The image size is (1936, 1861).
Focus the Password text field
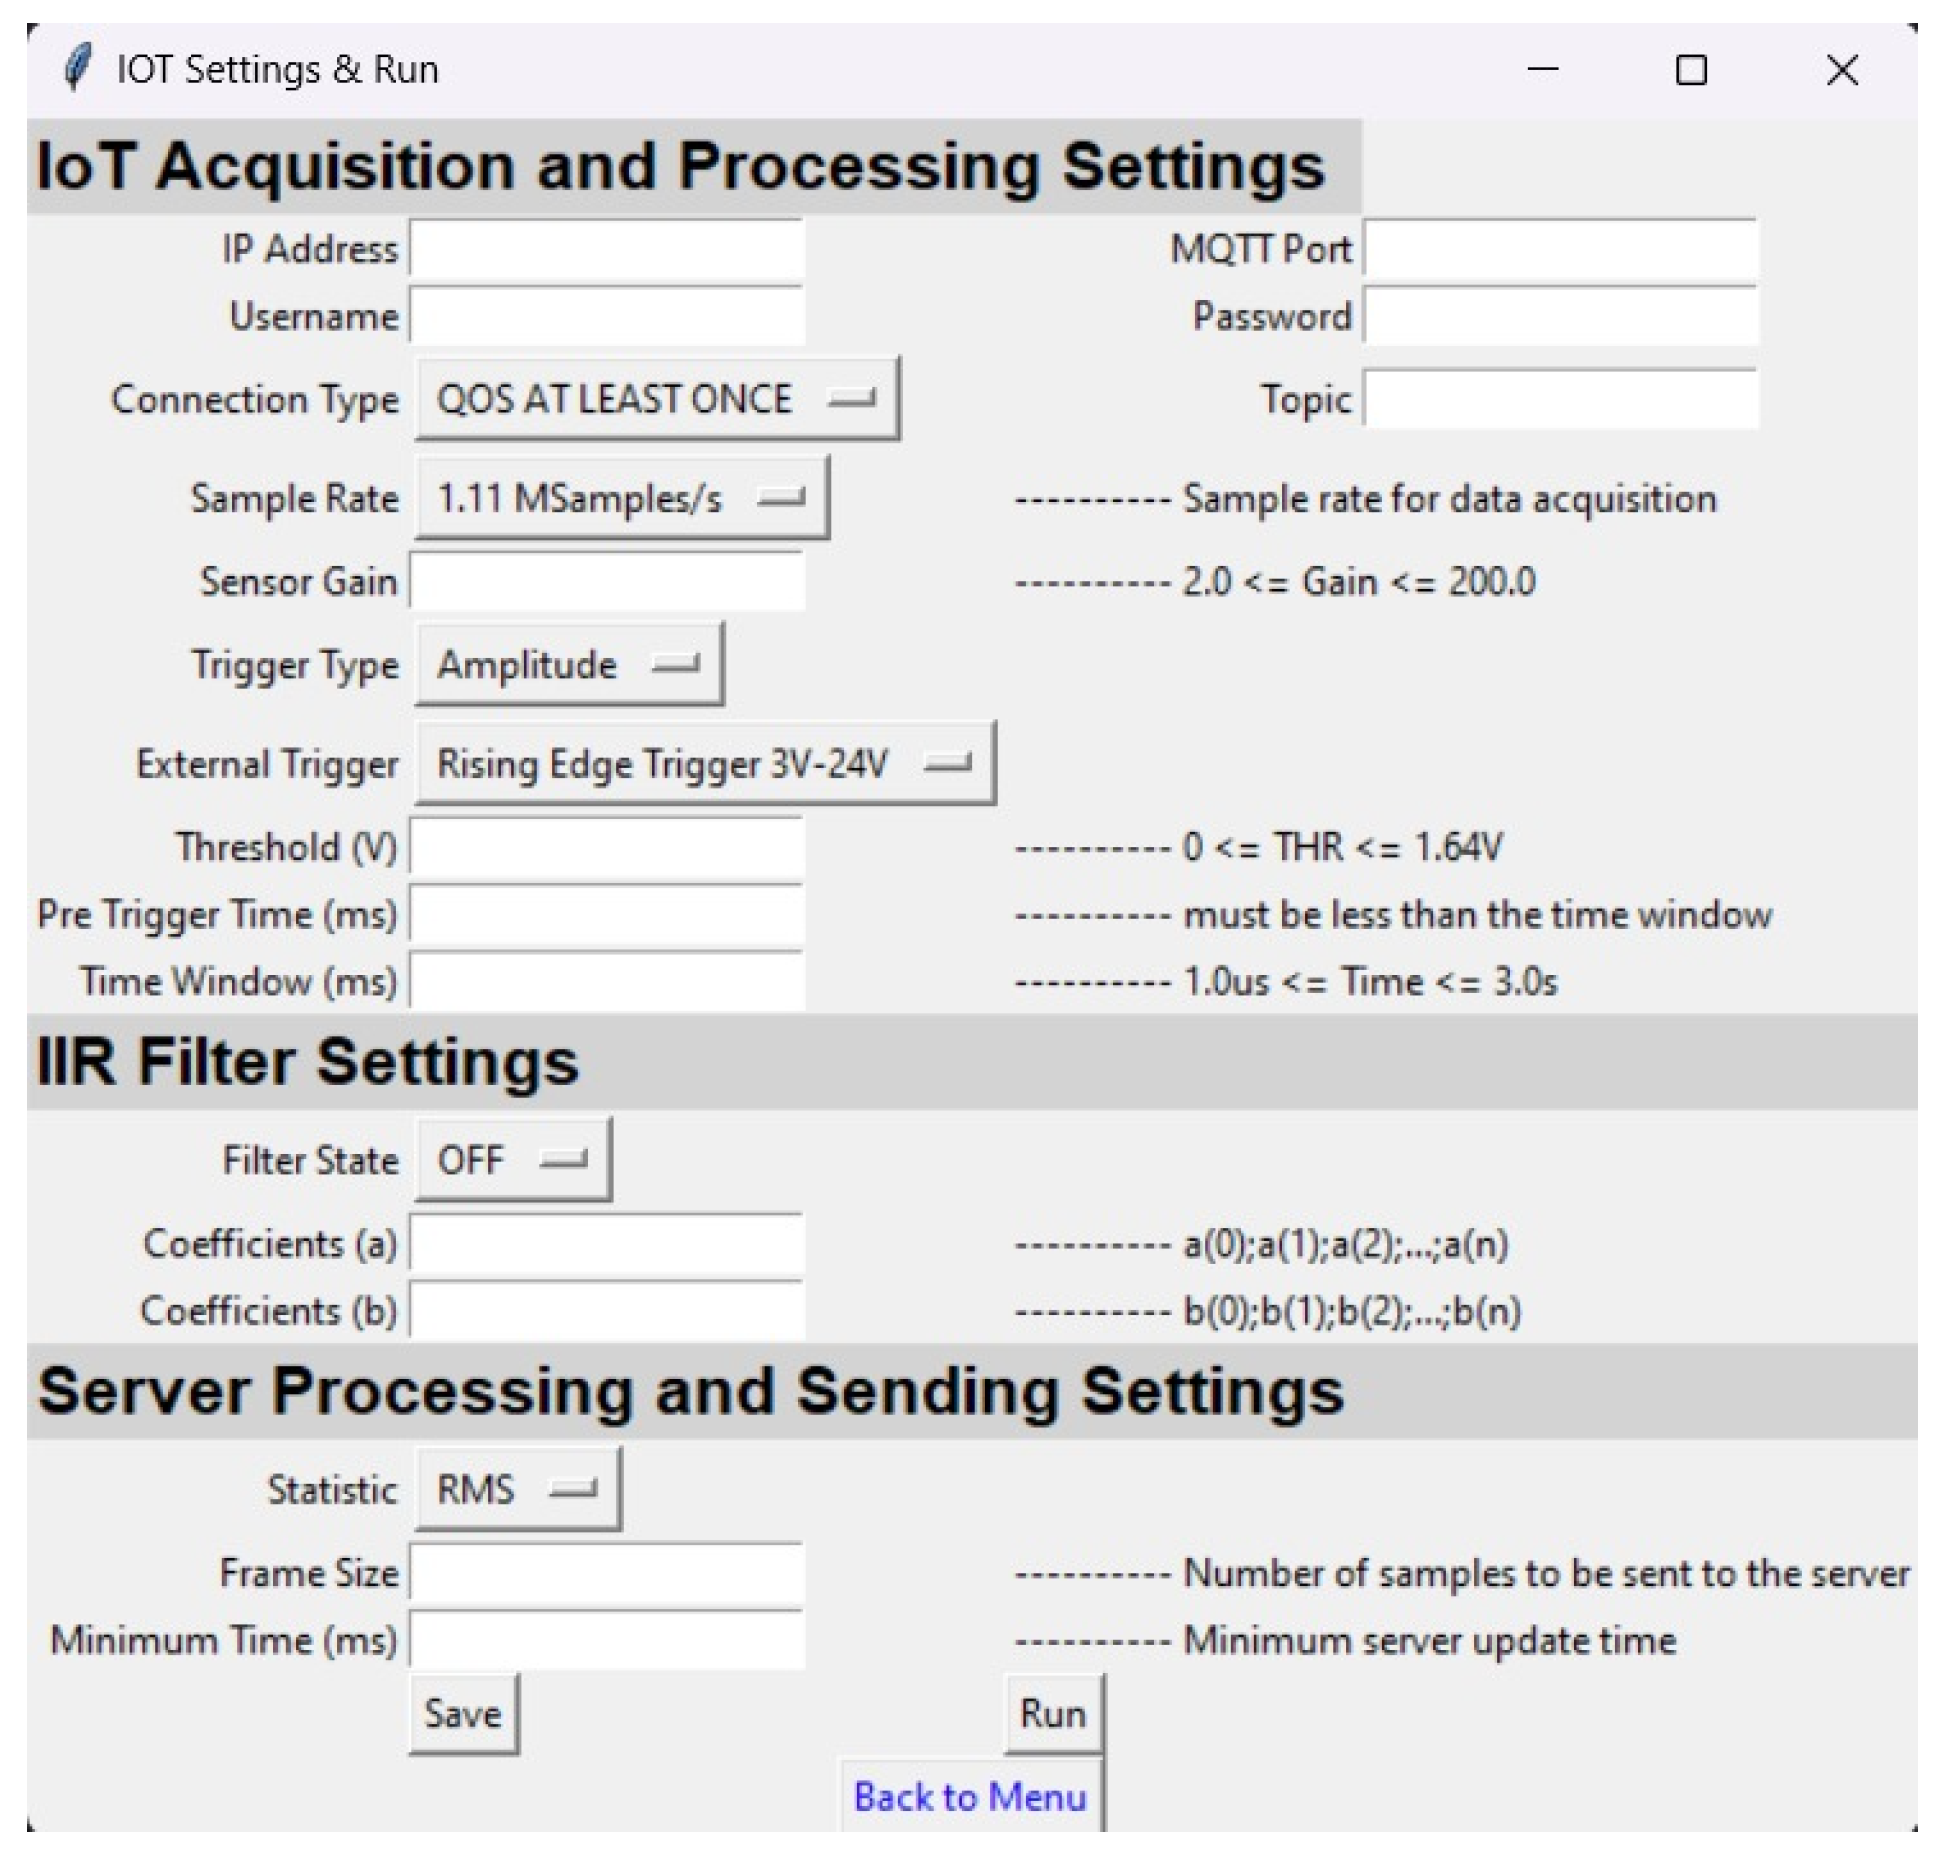pyautogui.click(x=1560, y=316)
